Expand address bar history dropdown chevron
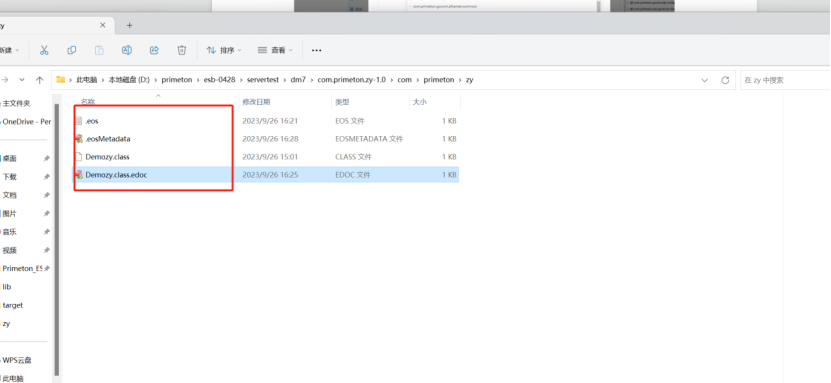The height and width of the screenshot is (383, 831). click(704, 80)
